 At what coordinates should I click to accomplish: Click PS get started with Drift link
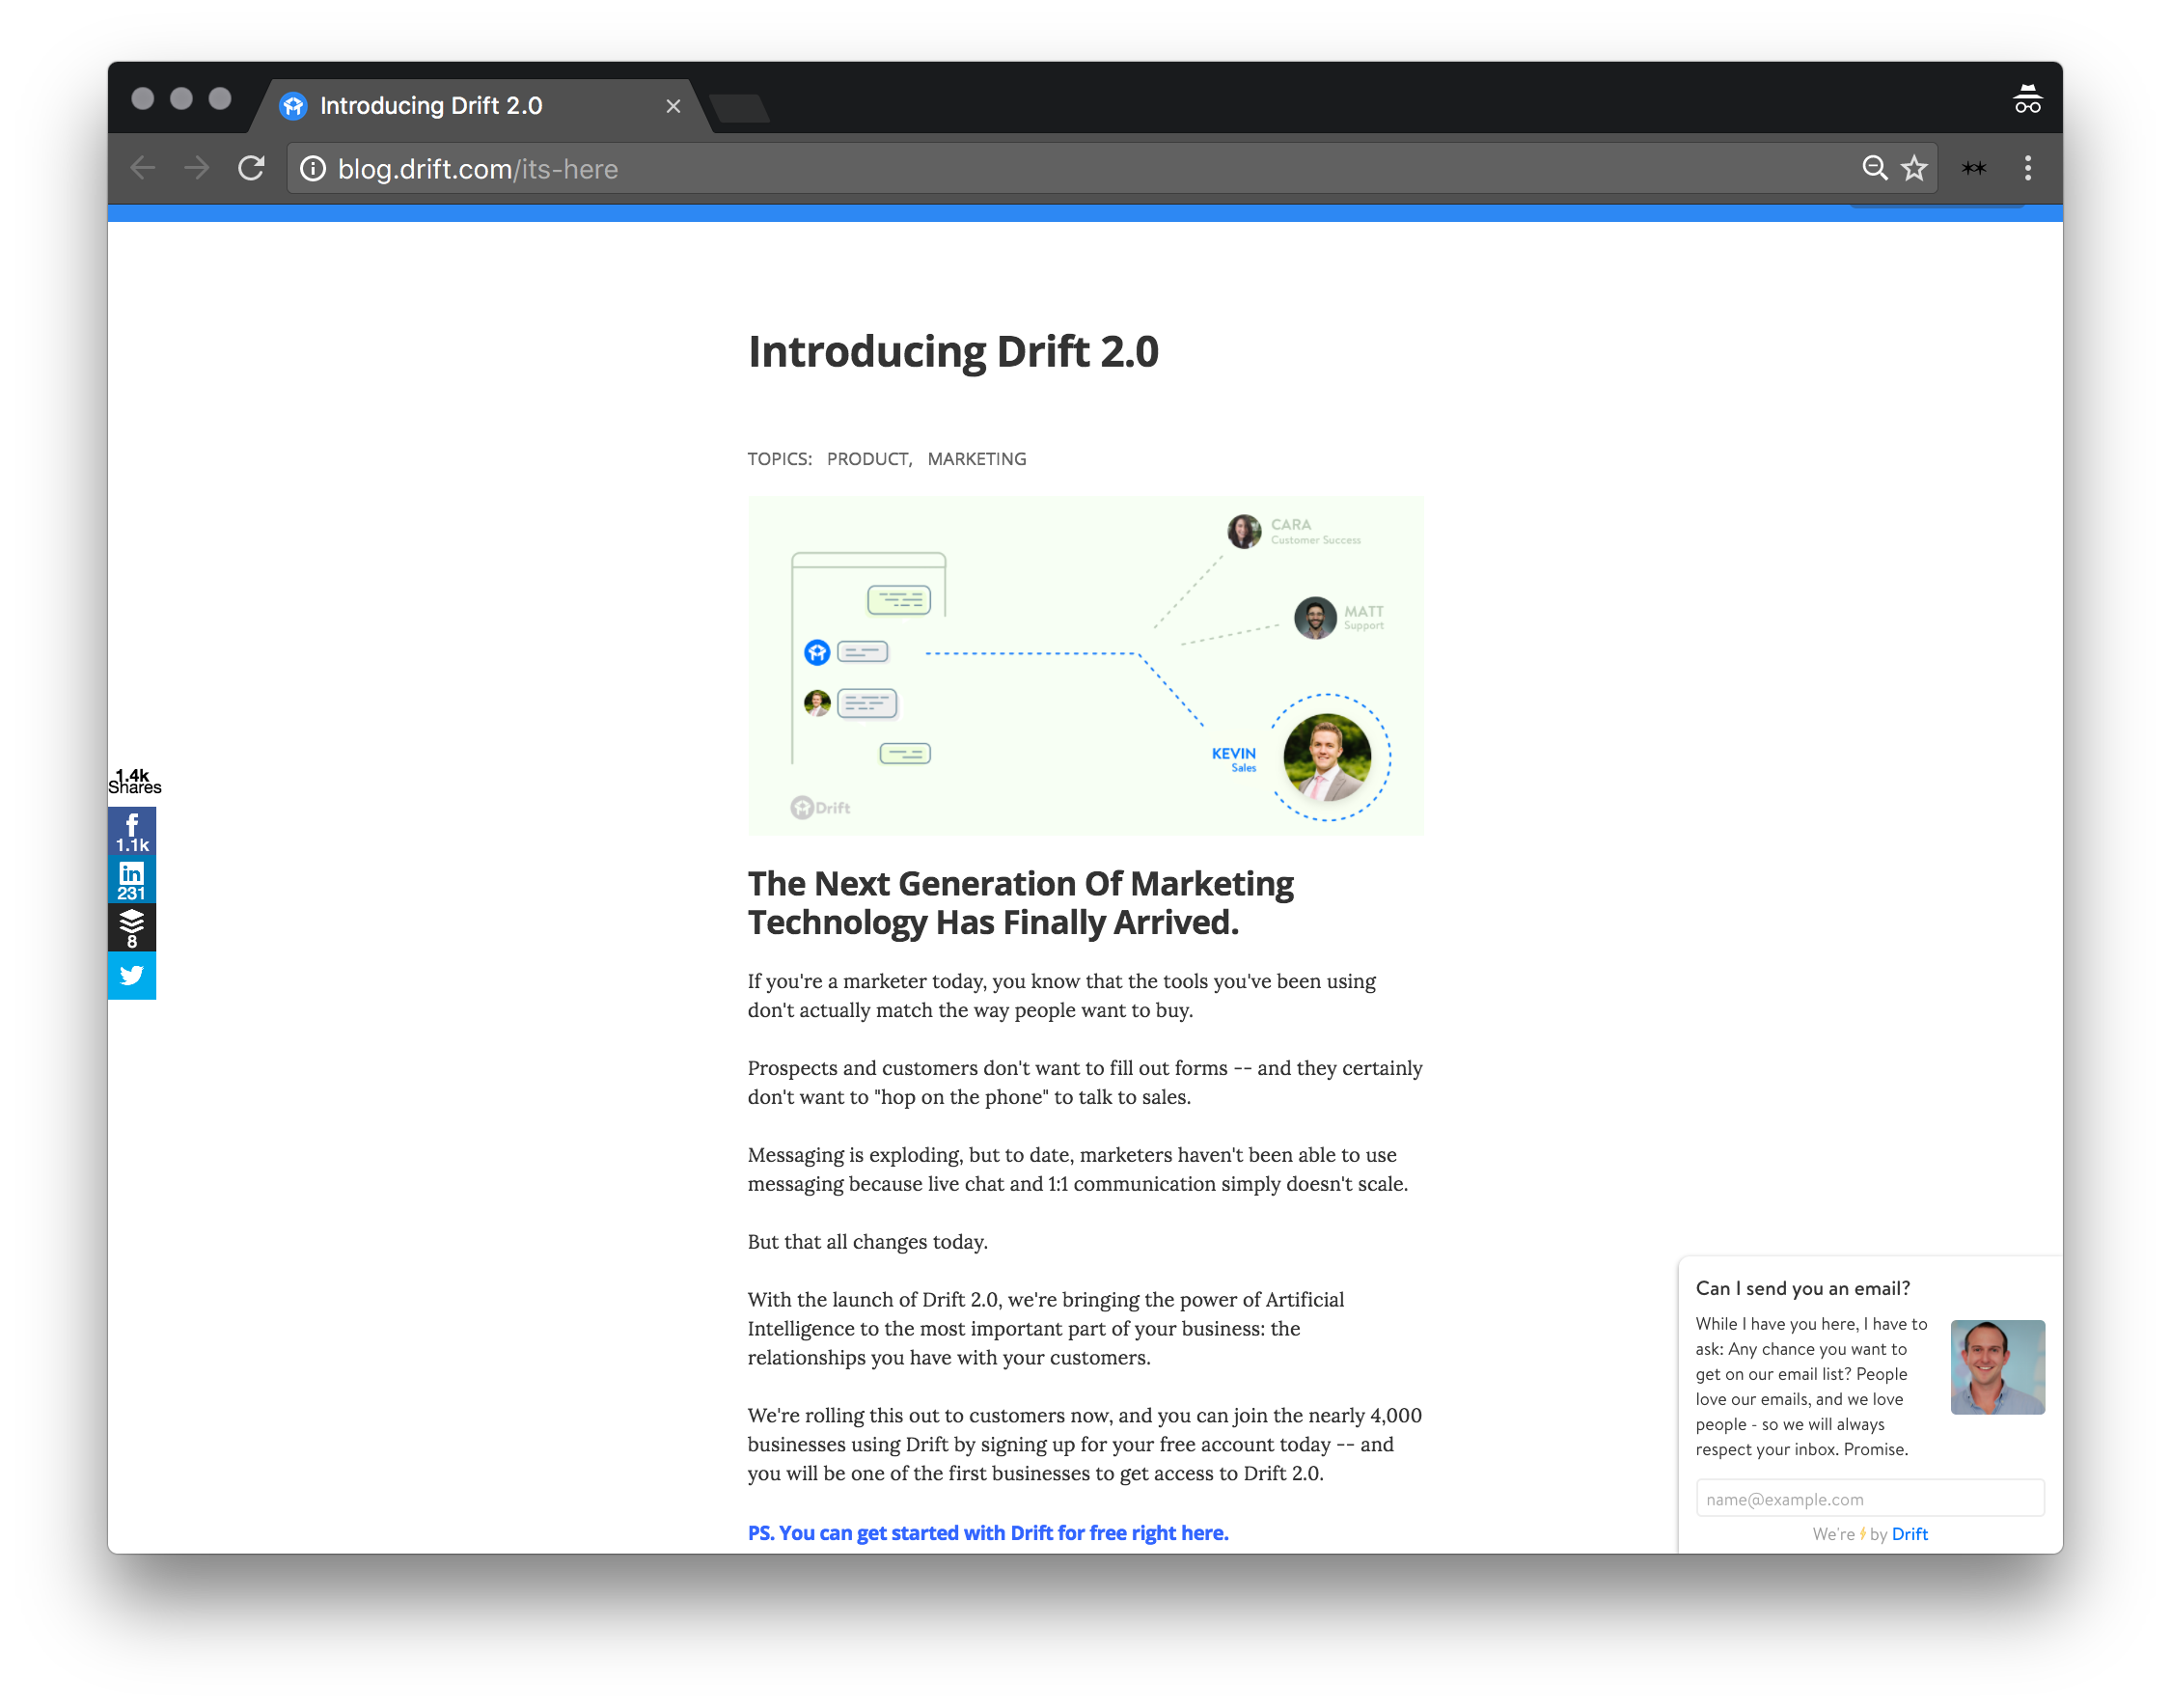988,1533
